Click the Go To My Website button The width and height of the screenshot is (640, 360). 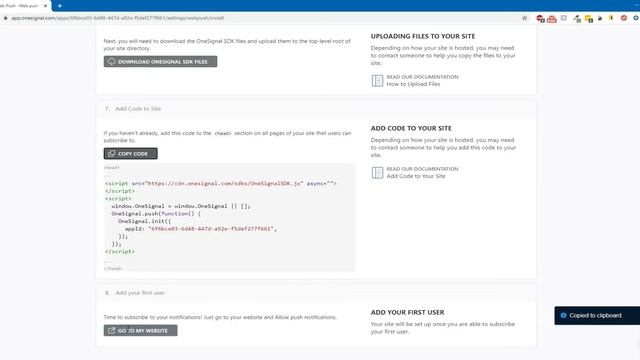[x=140, y=330]
